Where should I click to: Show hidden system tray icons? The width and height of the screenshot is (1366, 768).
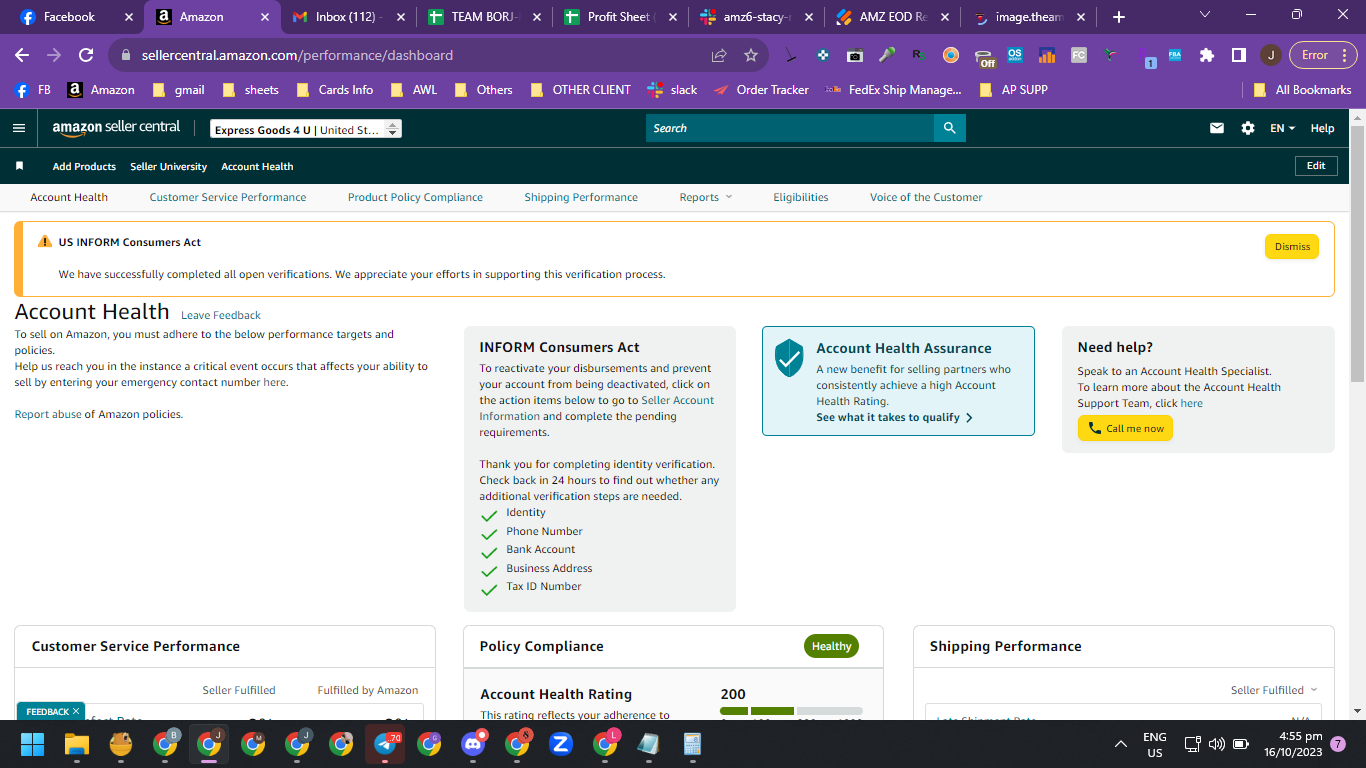tap(1121, 744)
